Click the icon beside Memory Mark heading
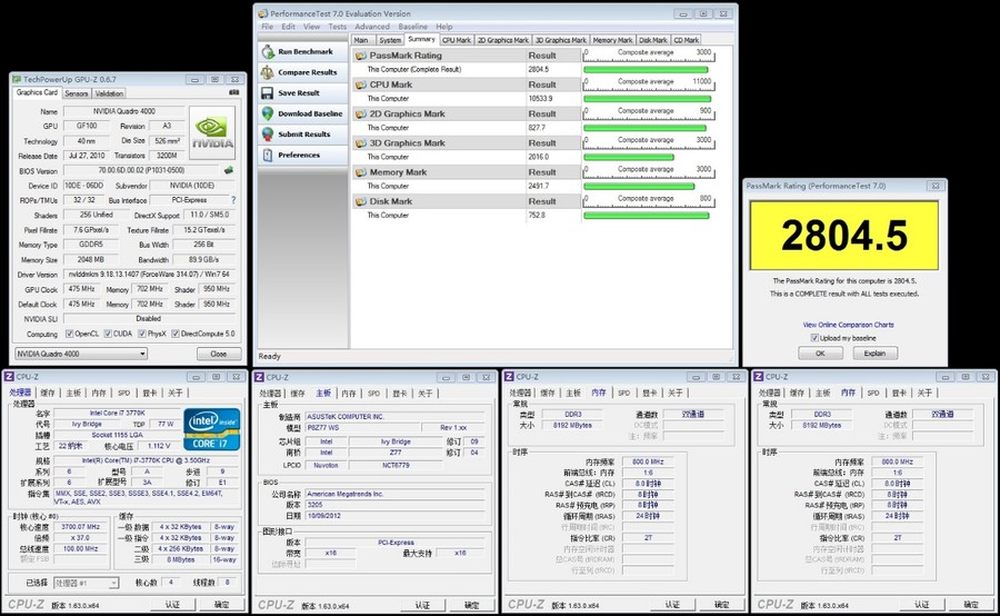Viewport: 1000px width, 616px height. [361, 172]
